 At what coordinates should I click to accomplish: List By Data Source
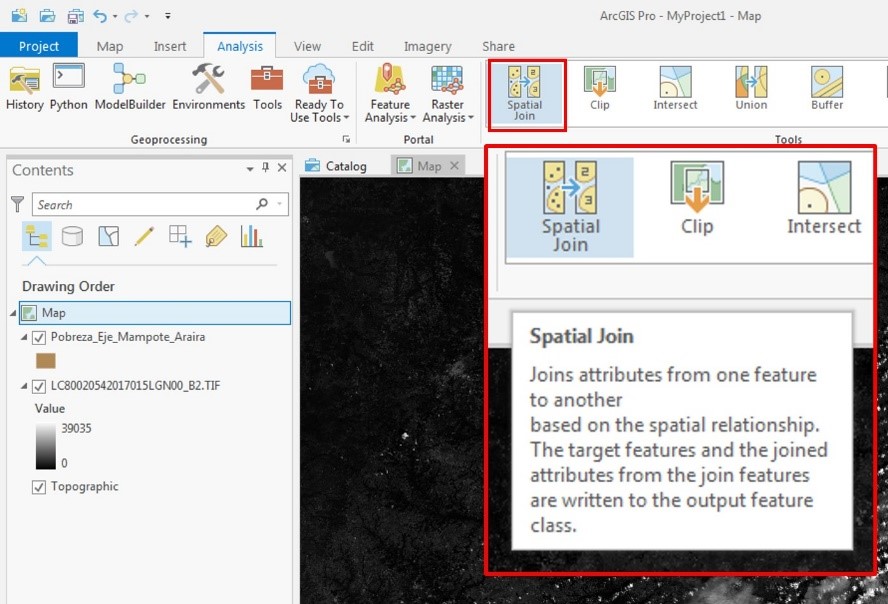click(x=72, y=237)
